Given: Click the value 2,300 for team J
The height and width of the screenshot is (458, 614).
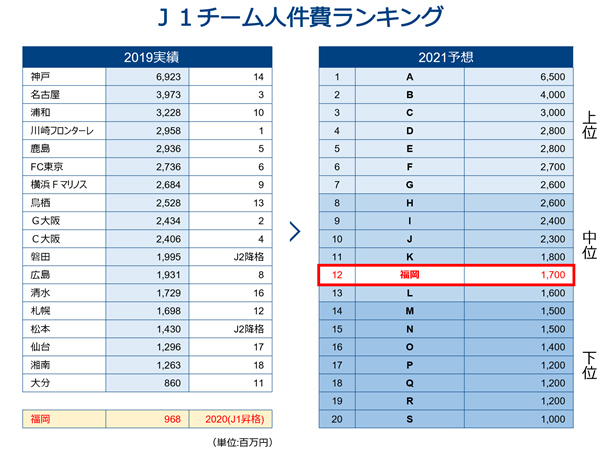Looking at the screenshot, I should click(553, 239).
